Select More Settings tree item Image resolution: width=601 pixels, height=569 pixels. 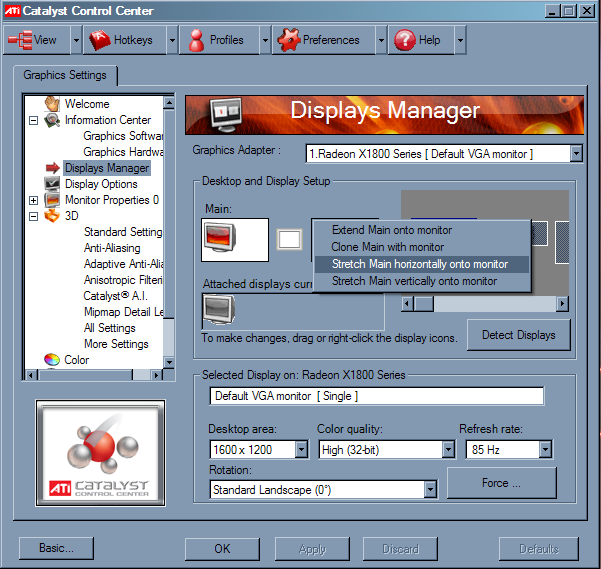[x=116, y=344]
